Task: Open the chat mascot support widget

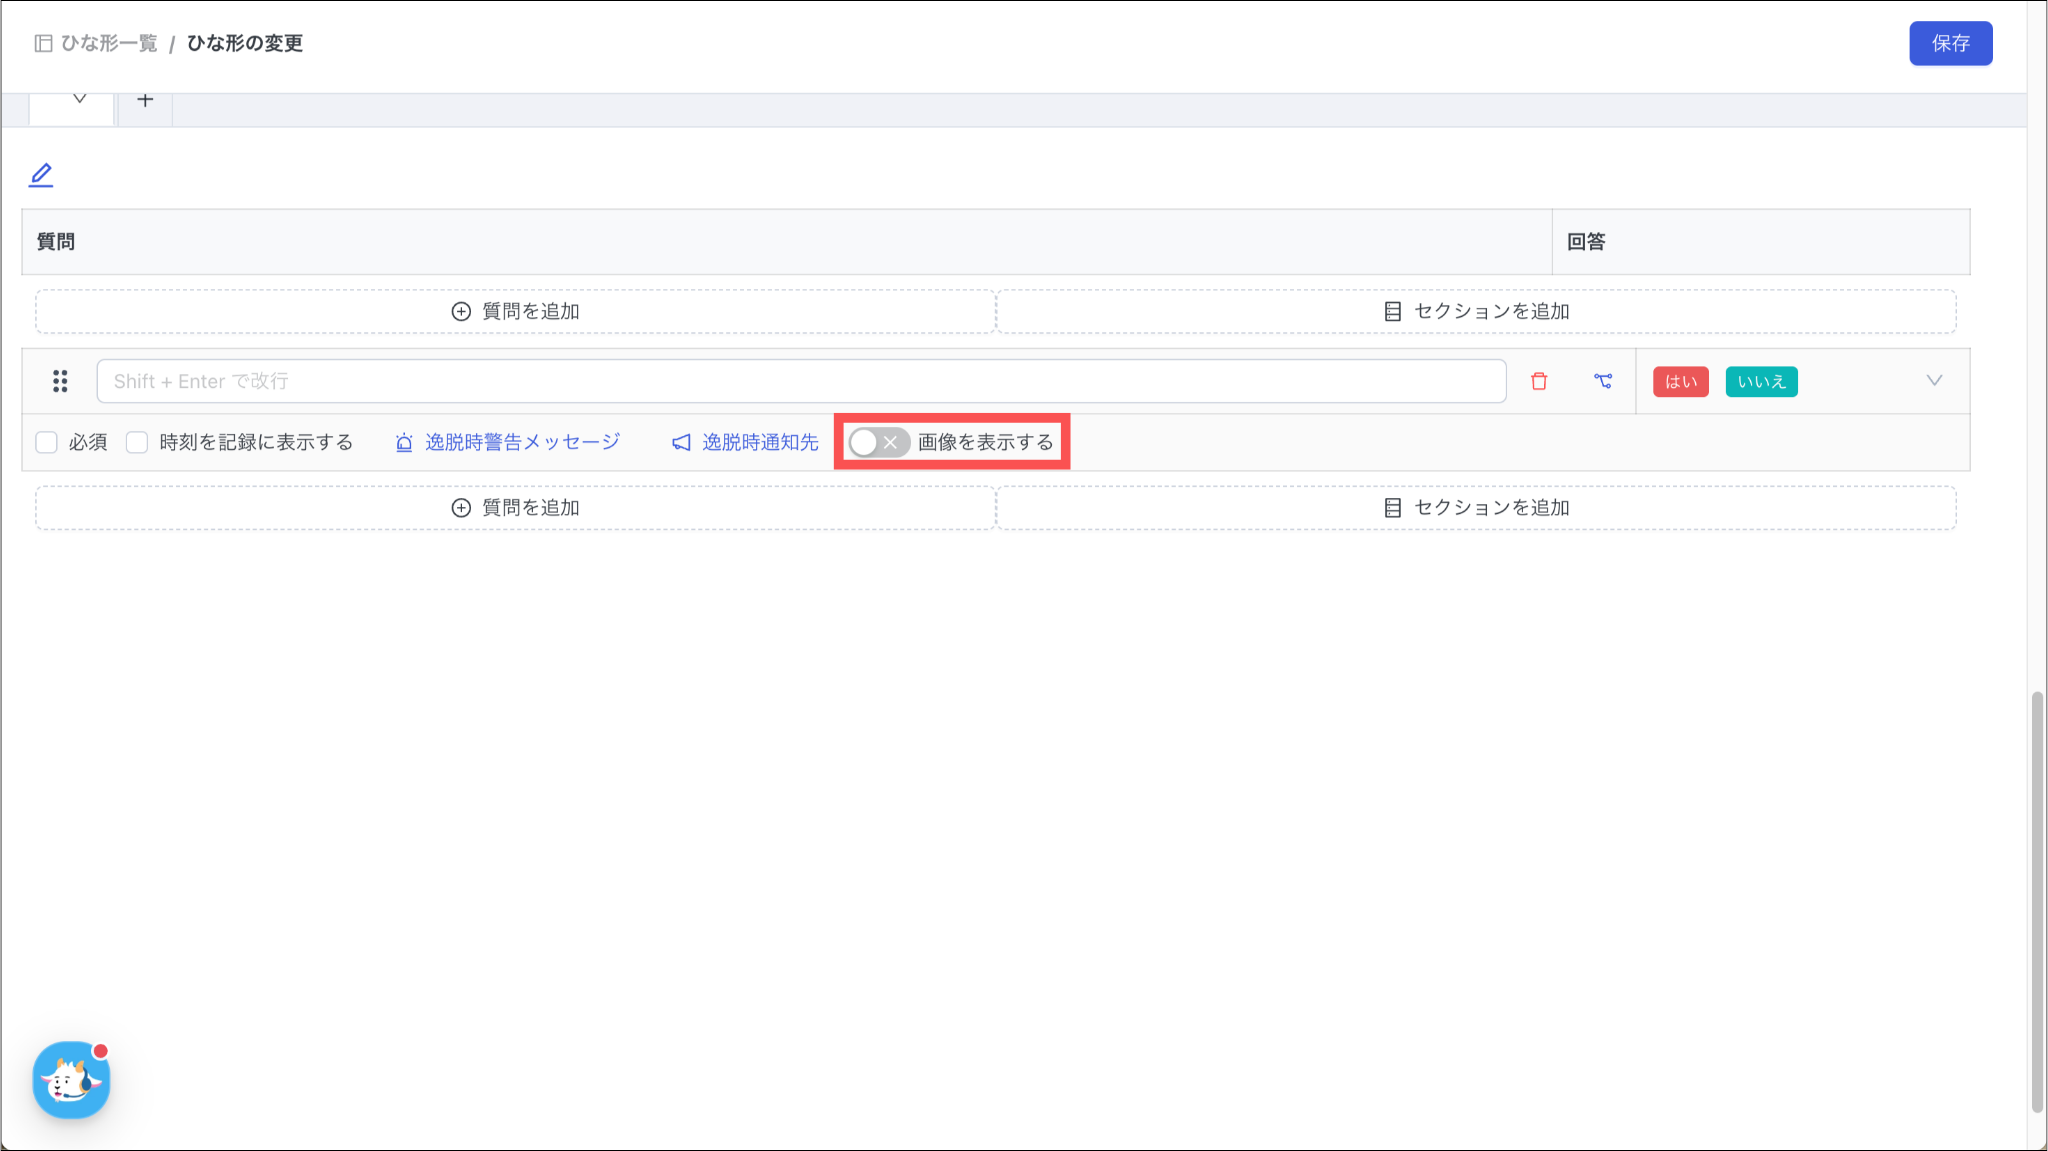Action: 71,1080
